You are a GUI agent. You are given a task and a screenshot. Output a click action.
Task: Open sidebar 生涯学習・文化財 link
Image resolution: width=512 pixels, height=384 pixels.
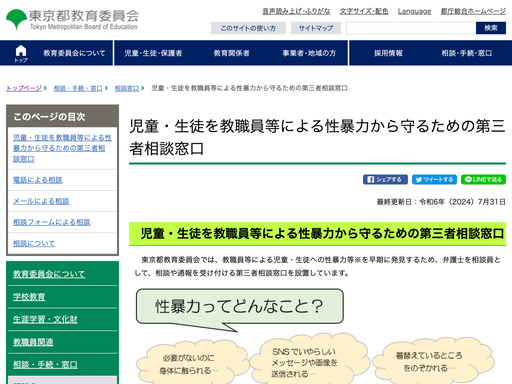point(45,319)
